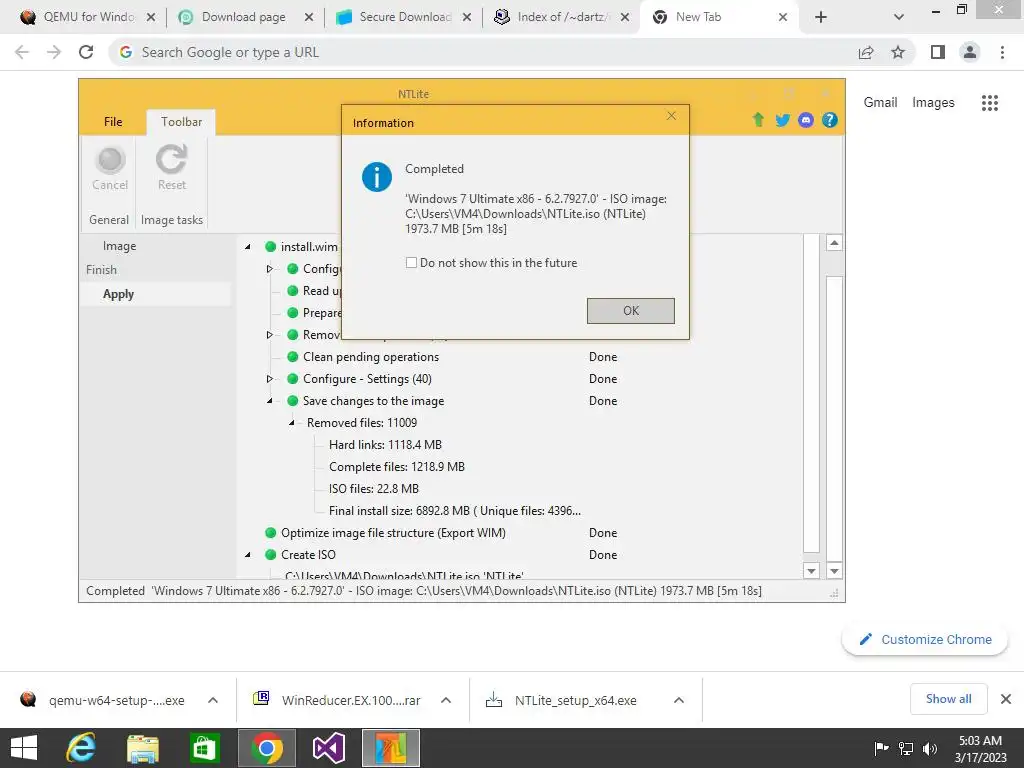
Task: Collapse the install.wim tree node
Action: tap(248, 247)
